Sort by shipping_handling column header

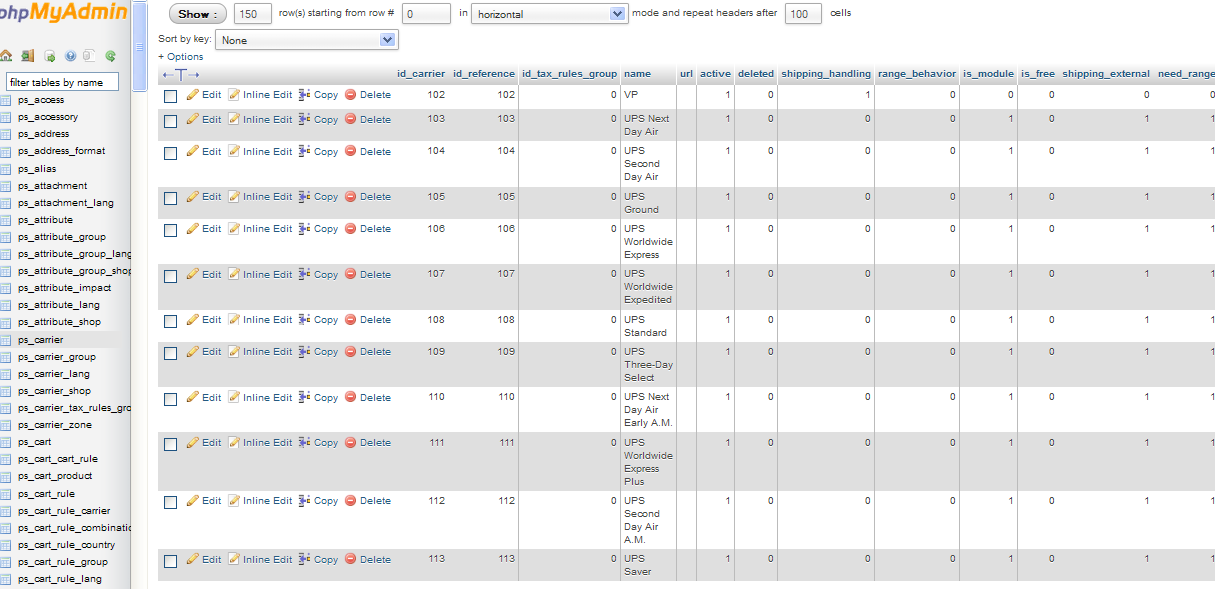point(826,74)
